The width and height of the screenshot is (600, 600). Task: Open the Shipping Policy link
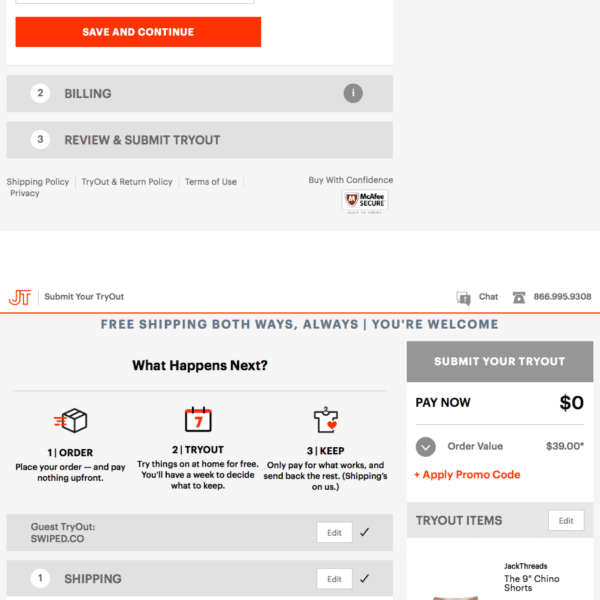pos(38,182)
